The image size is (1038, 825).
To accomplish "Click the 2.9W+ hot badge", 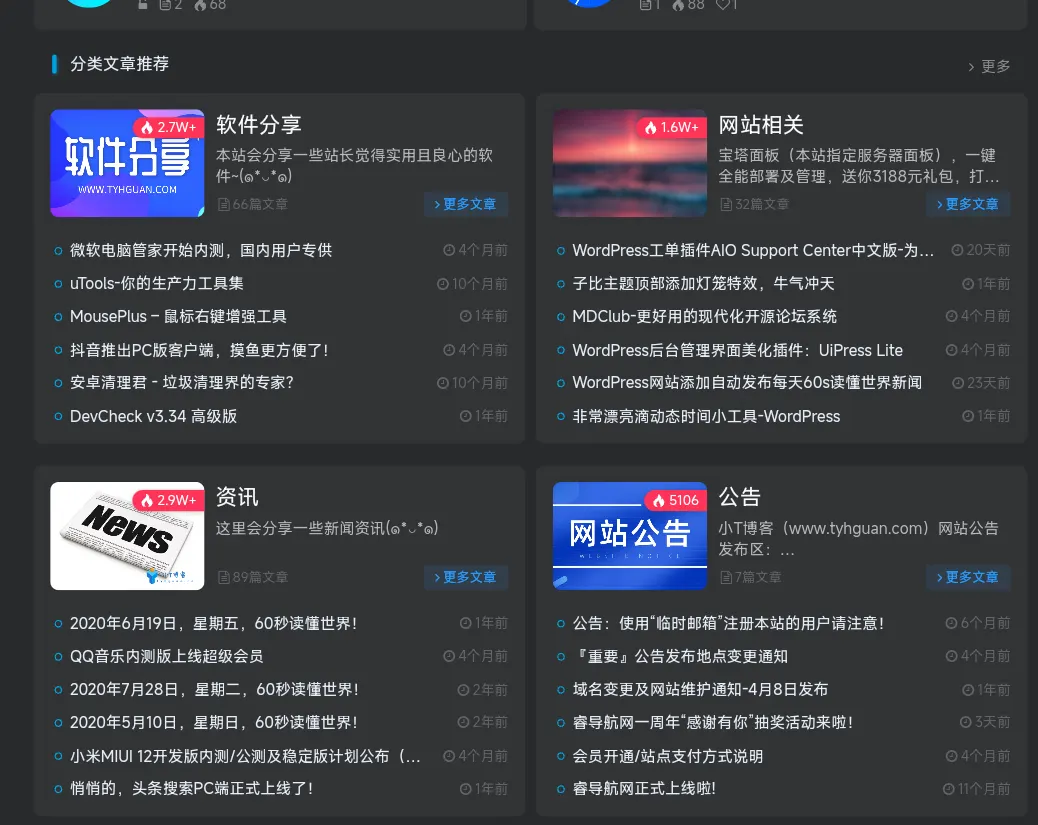I will [x=169, y=500].
